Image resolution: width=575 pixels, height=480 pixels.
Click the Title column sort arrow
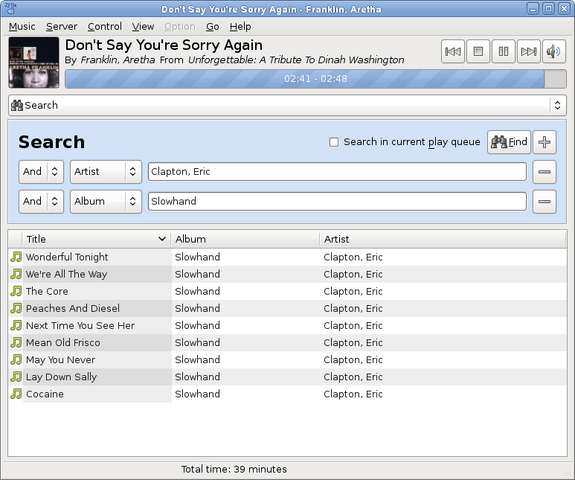(162, 239)
